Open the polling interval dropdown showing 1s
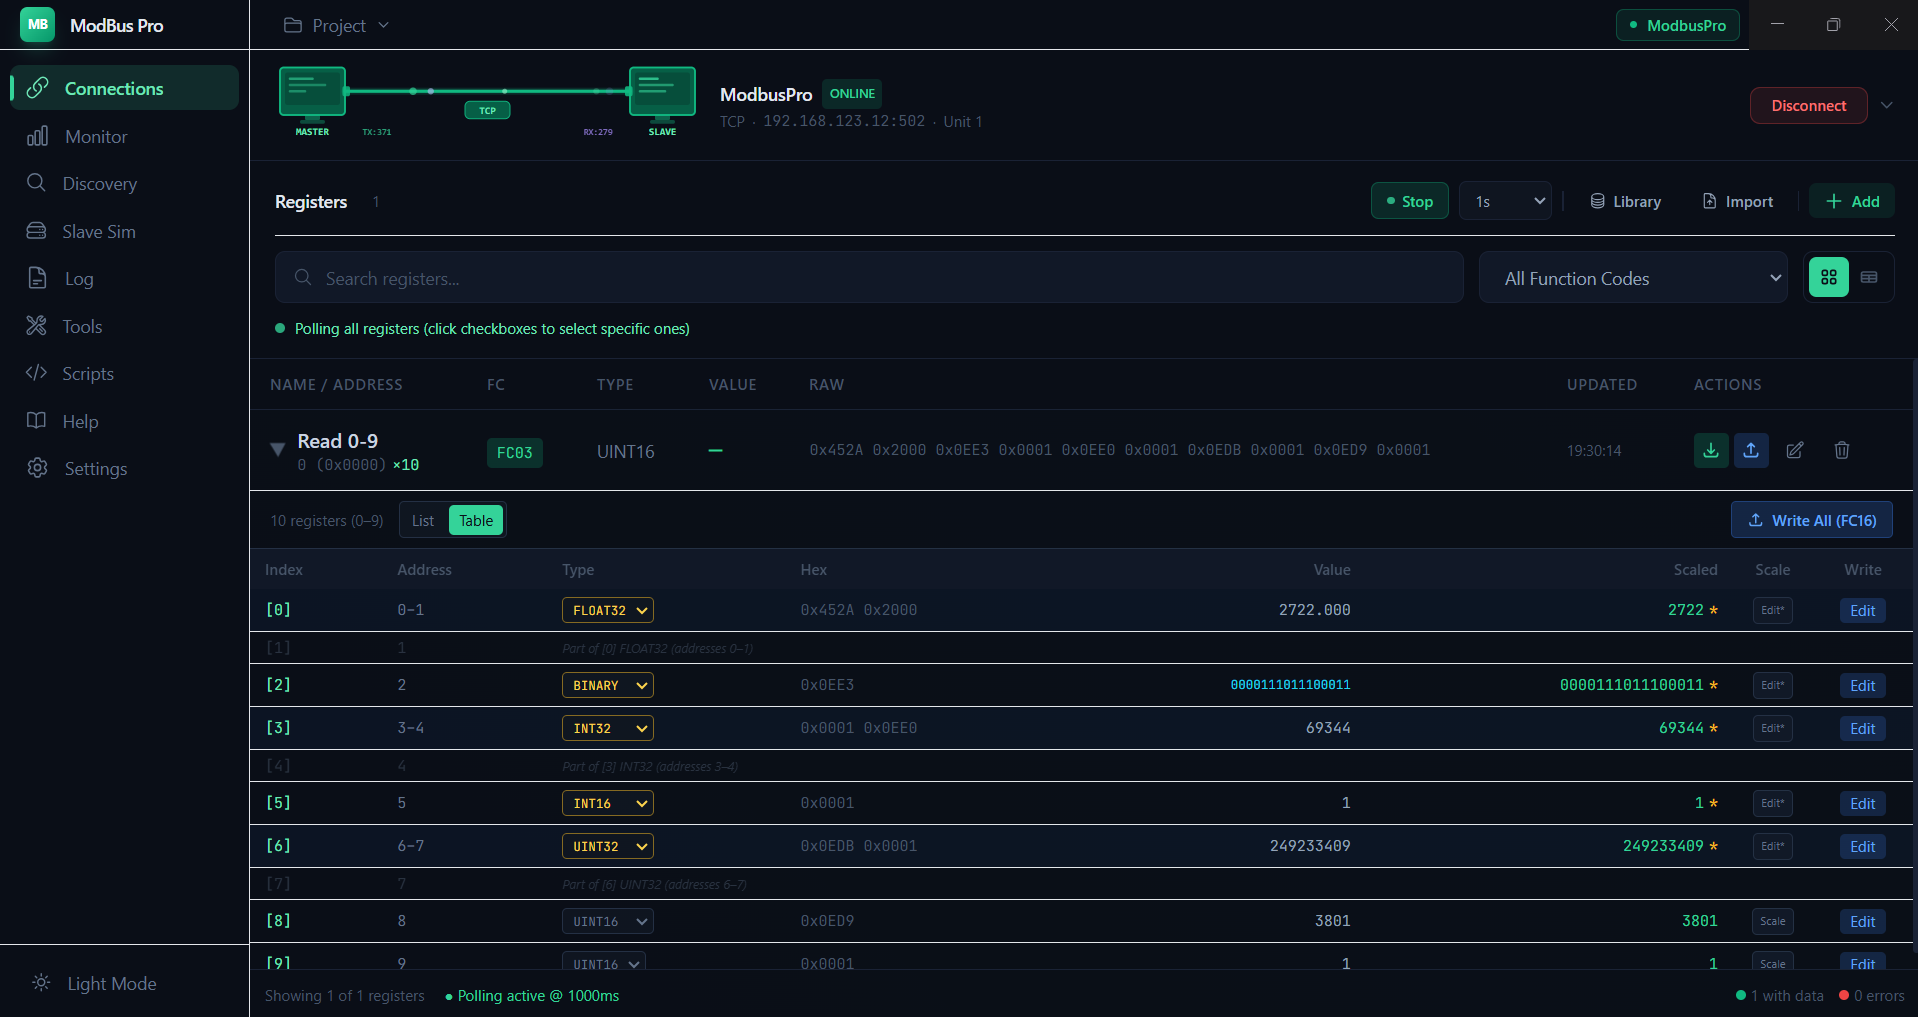Image resolution: width=1918 pixels, height=1017 pixels. 1505,200
